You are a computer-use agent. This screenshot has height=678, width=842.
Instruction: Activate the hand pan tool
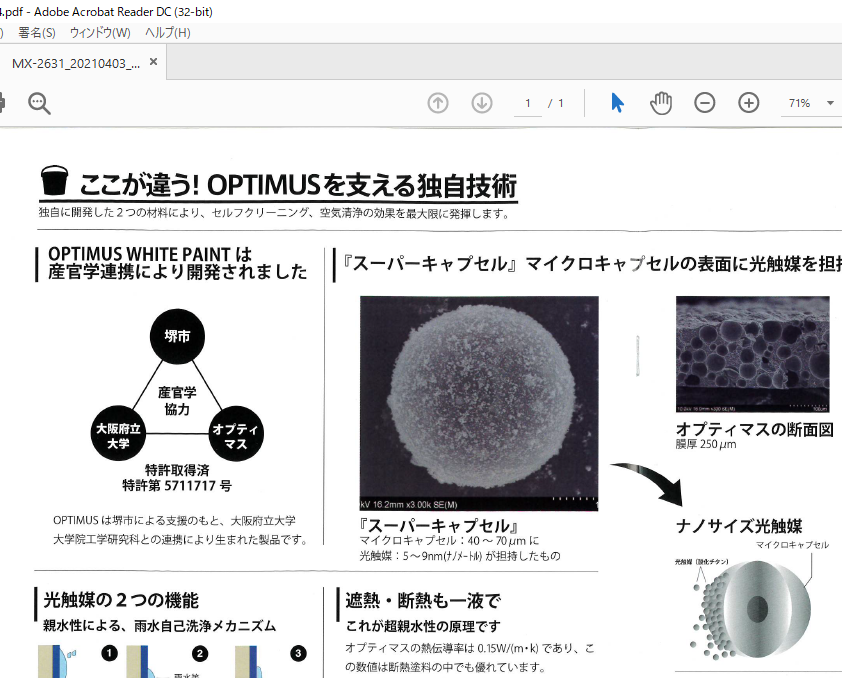(660, 103)
